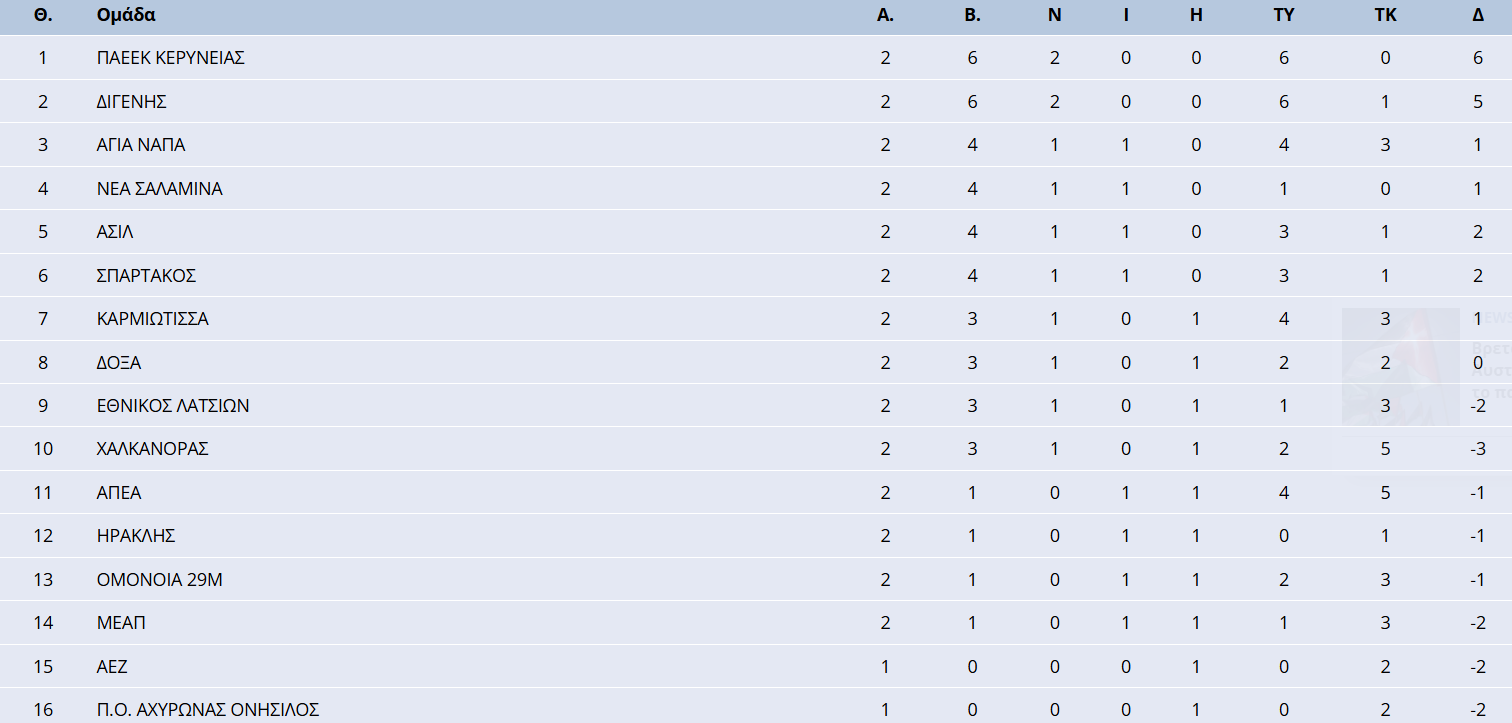This screenshot has height=723, width=1512.
Task: Open the ΑΕΖ team entry
Action: coord(112,667)
